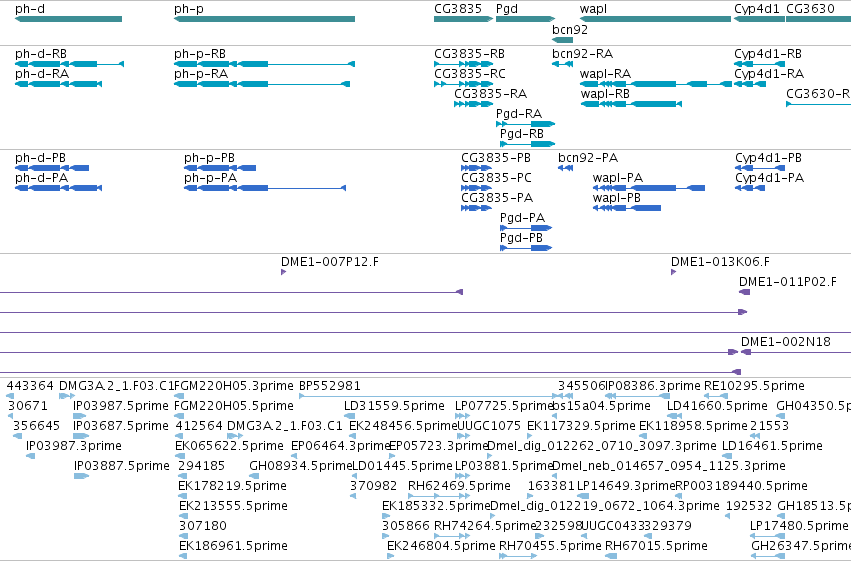Select the ph-p gene bar
This screenshot has width=851, height=561.
click(264, 19)
